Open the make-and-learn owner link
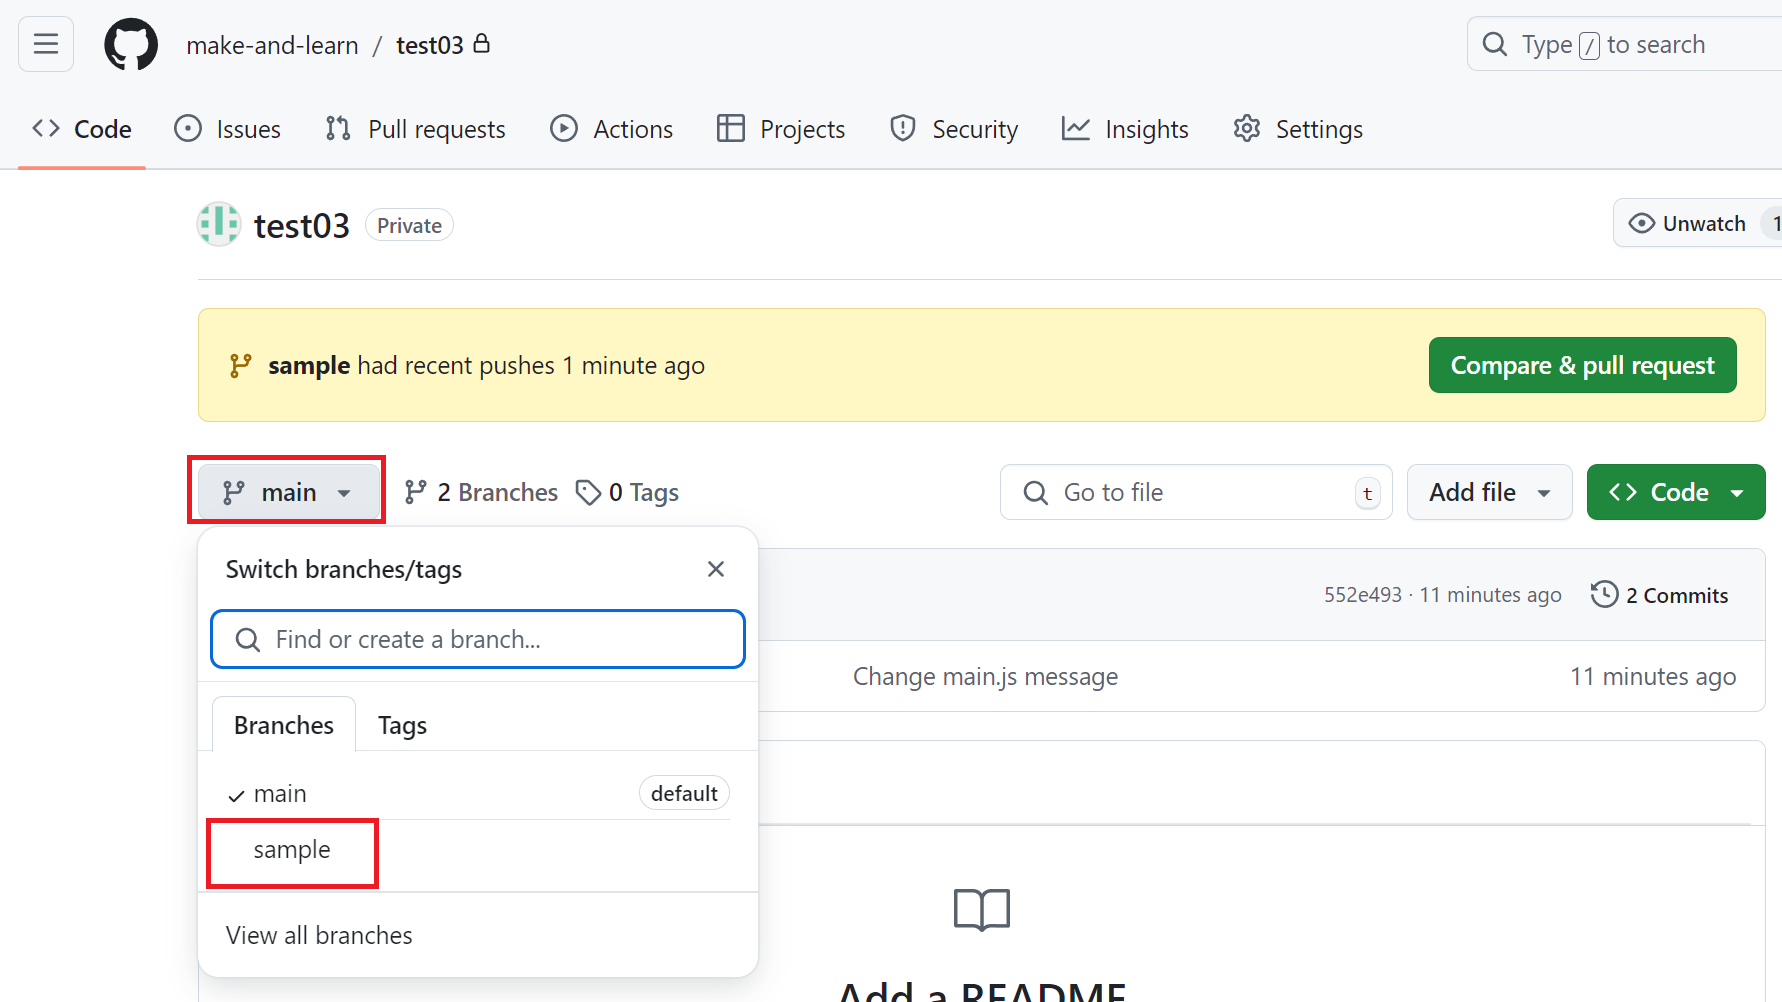Image resolution: width=1782 pixels, height=1002 pixels. click(x=272, y=45)
